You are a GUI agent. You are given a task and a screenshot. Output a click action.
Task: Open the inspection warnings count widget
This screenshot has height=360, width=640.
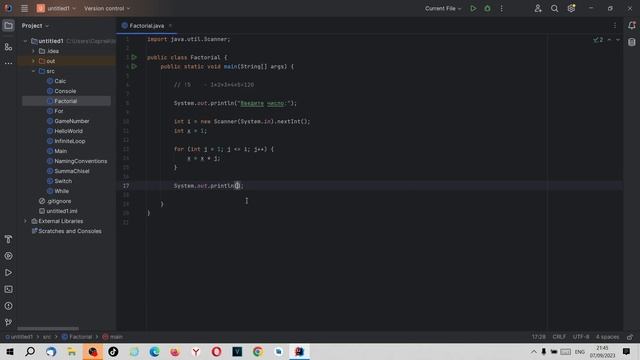tap(598, 40)
